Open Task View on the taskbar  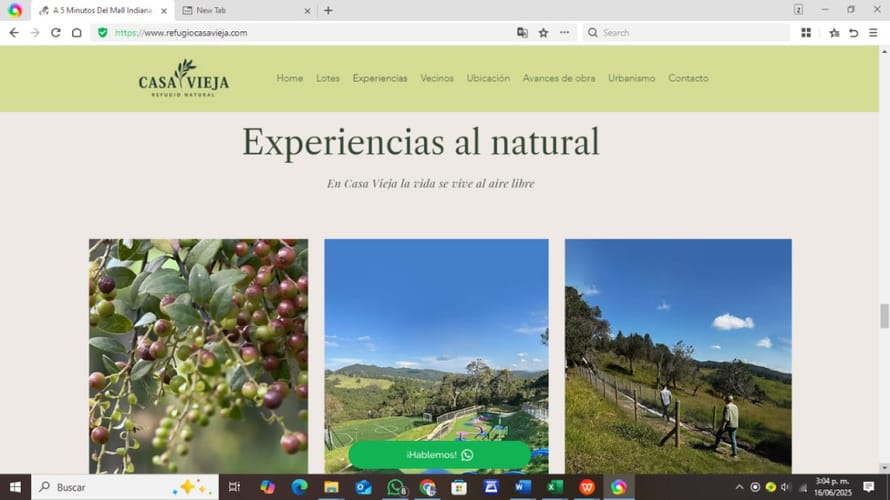[x=234, y=487]
